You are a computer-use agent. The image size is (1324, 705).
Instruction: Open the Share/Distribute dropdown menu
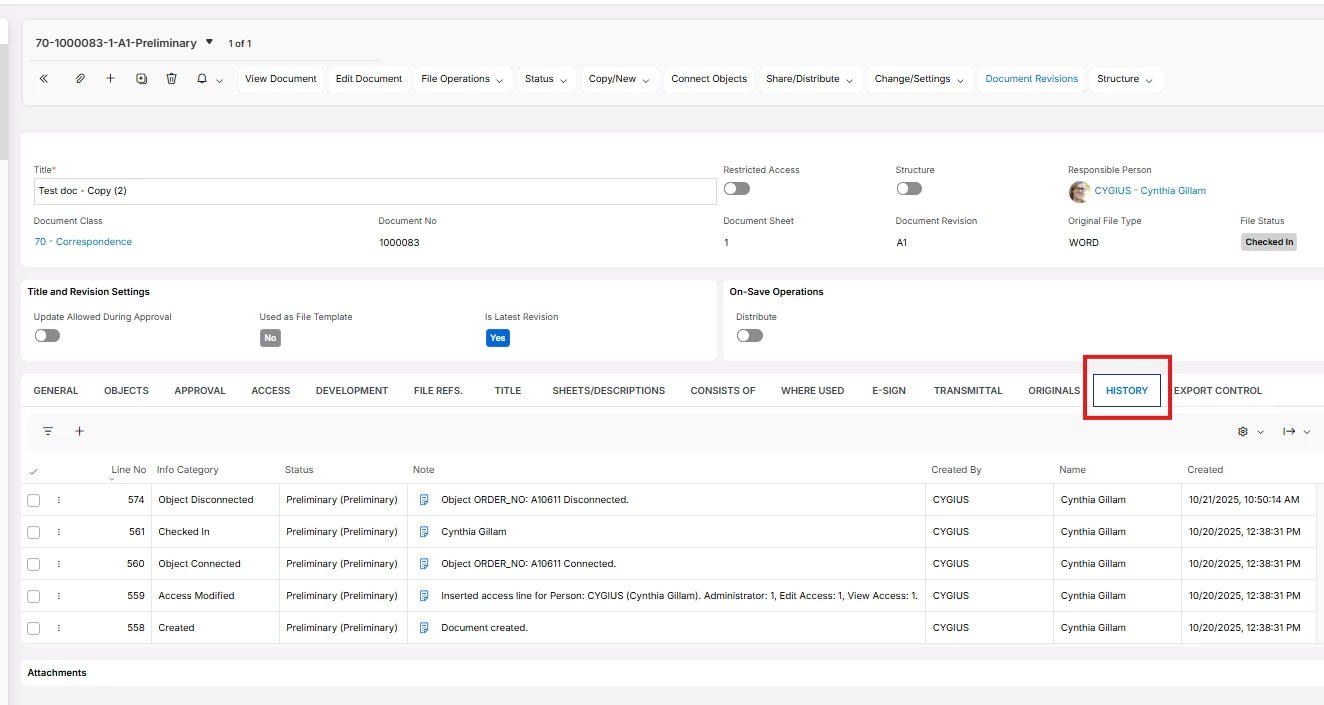coord(809,79)
